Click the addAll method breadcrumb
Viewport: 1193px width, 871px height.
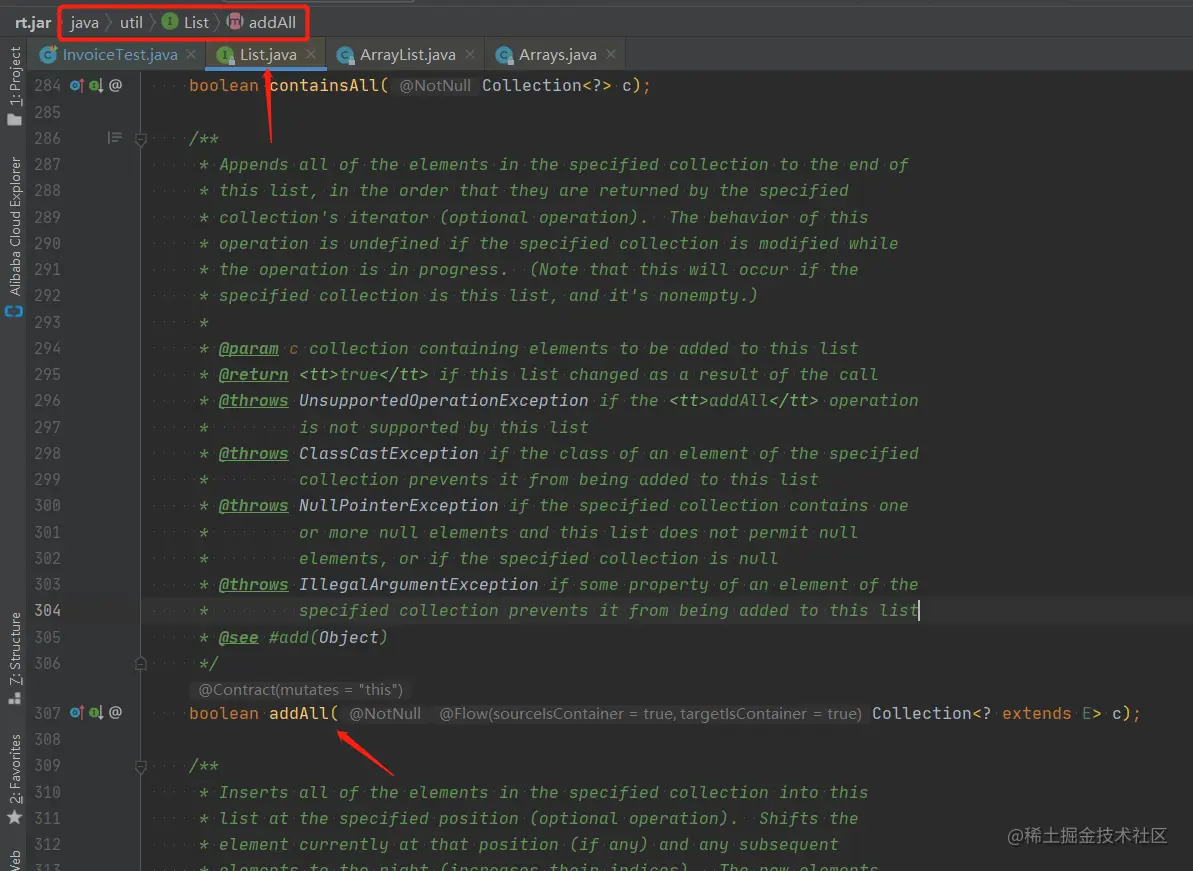[x=262, y=23]
